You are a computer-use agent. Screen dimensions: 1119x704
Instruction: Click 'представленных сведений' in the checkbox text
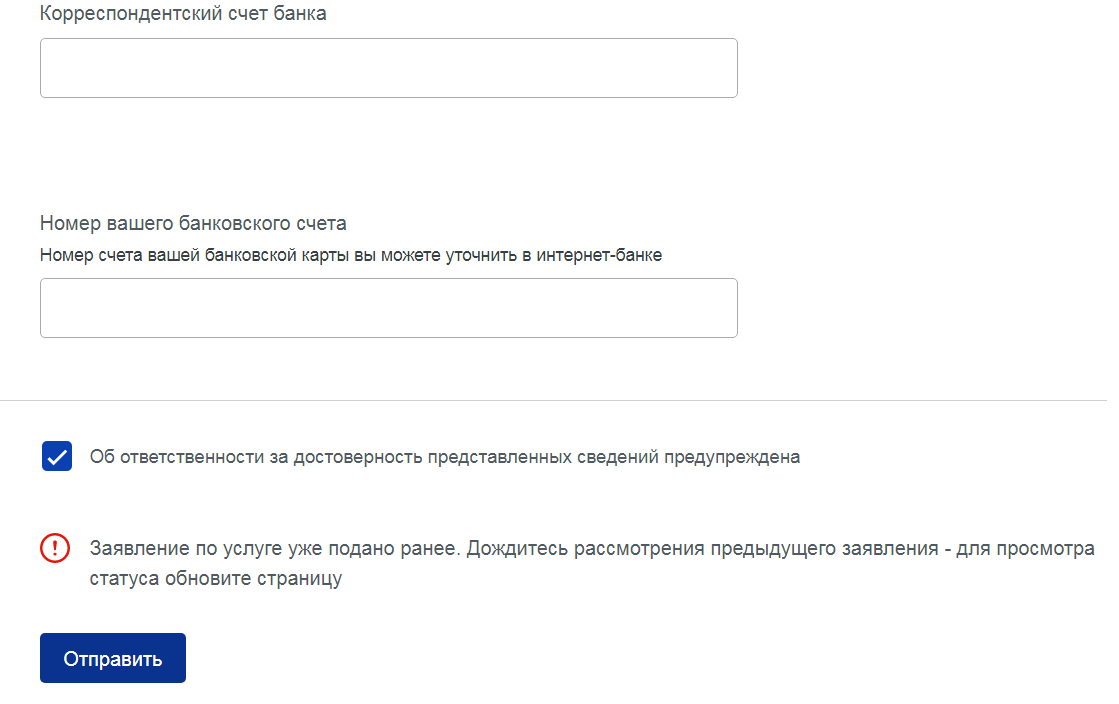click(x=543, y=457)
